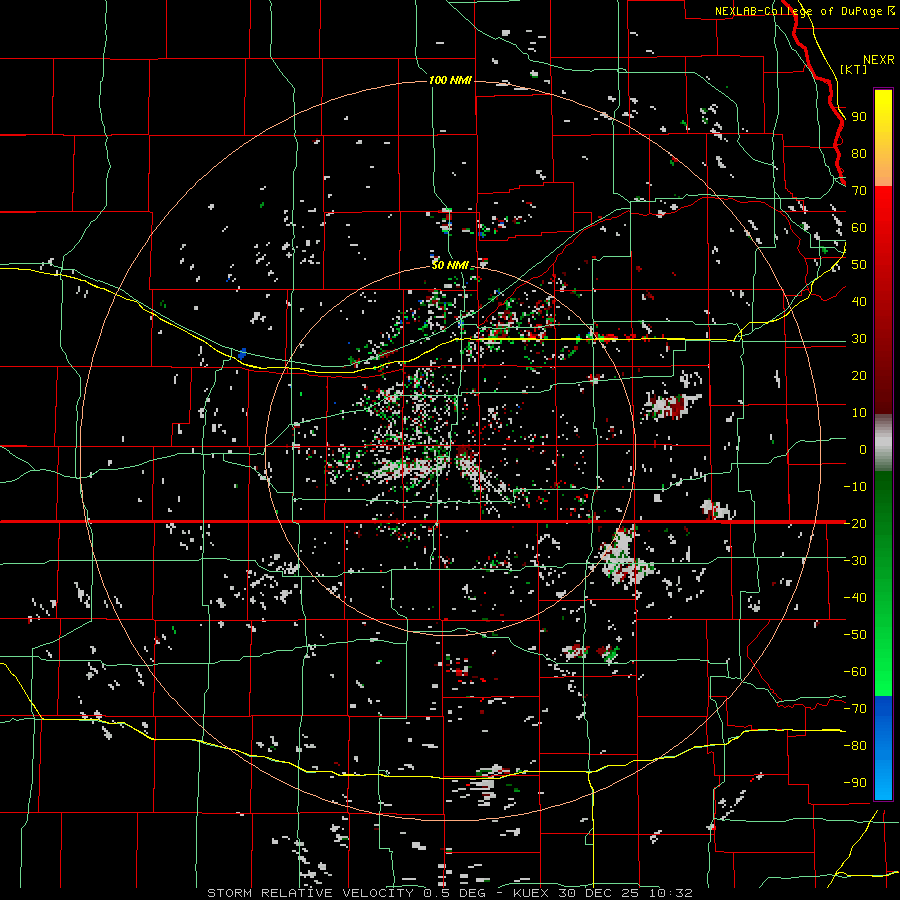This screenshot has height=900, width=900.
Task: Click the "70" value on the velocity scale
Action: [859, 191]
